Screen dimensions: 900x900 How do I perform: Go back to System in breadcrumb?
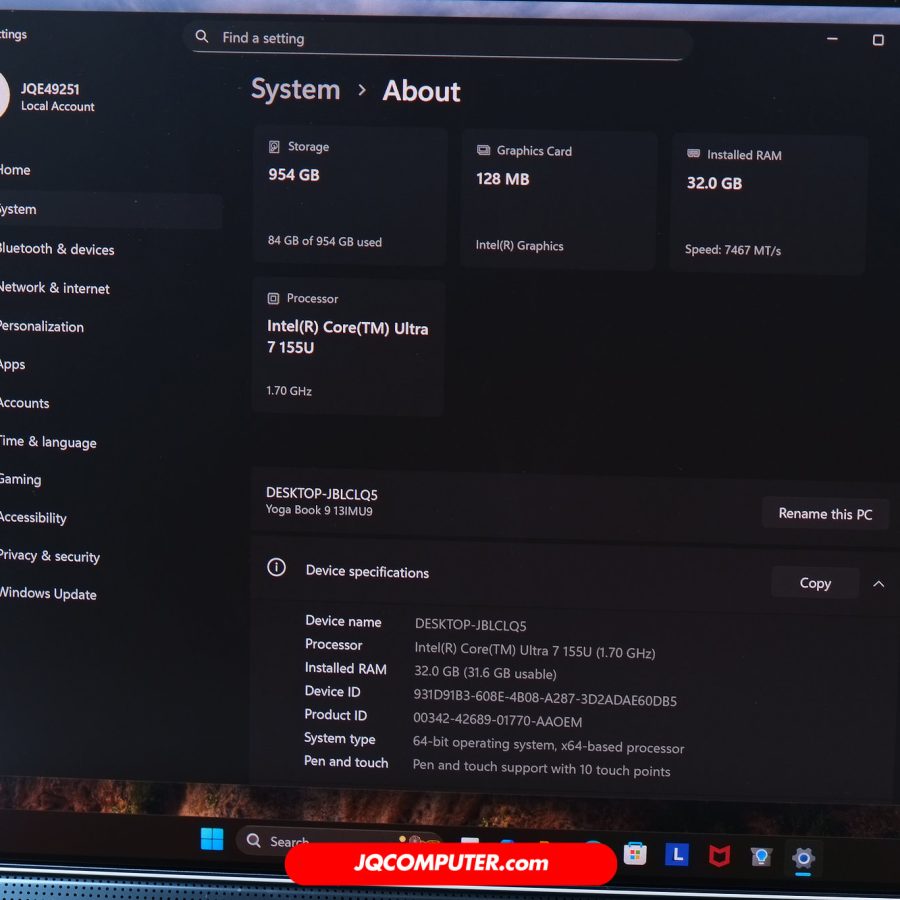pos(296,90)
